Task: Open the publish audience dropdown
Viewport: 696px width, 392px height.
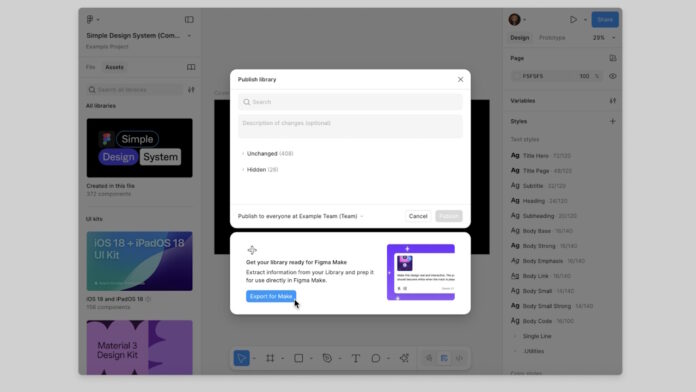Action: pos(301,216)
